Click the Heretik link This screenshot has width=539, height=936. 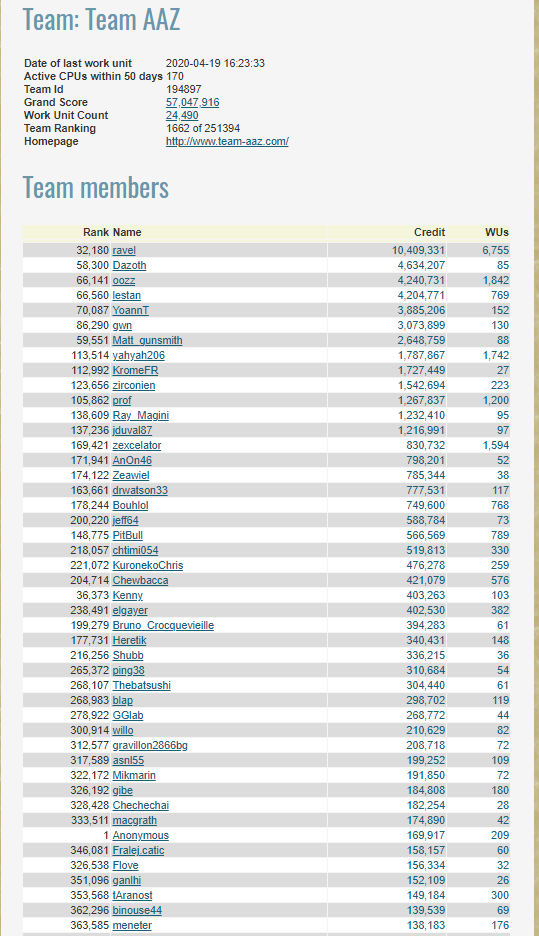click(x=130, y=640)
